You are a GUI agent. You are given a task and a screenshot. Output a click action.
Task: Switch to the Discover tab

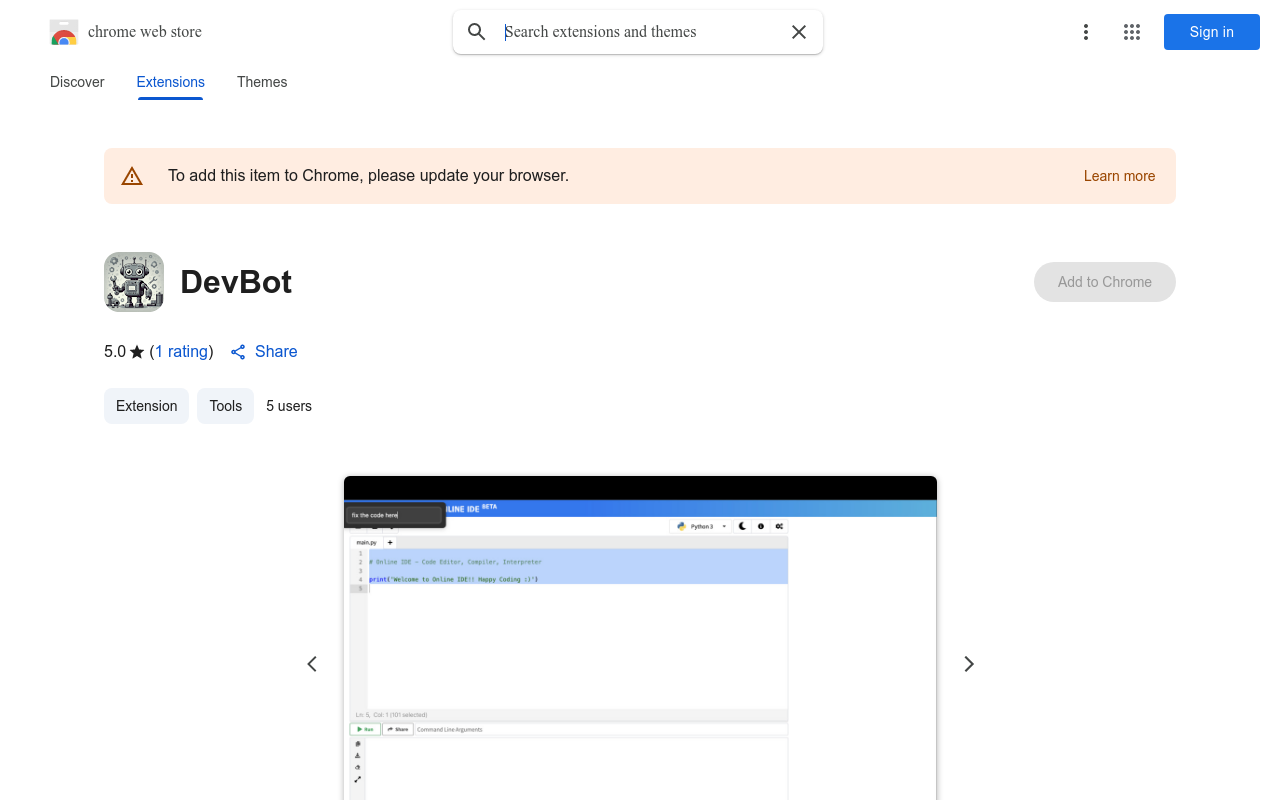(x=77, y=82)
